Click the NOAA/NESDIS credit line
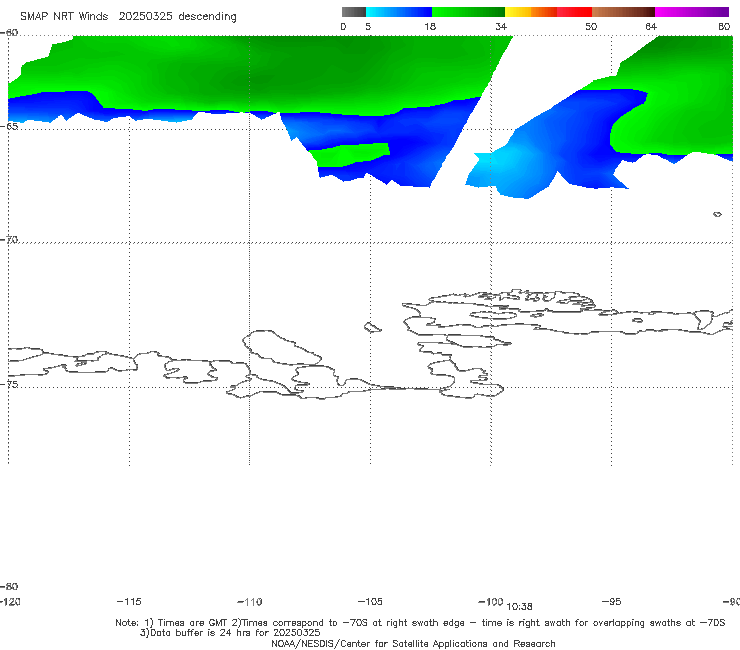Image resolution: width=740 pixels, height=650 pixels. (413, 643)
